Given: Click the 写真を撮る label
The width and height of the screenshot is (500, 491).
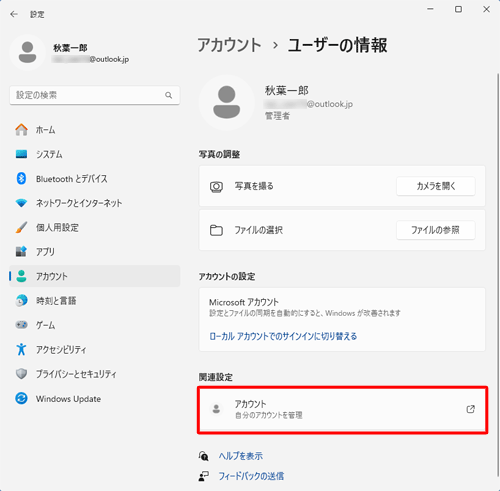Looking at the screenshot, I should [x=254, y=186].
